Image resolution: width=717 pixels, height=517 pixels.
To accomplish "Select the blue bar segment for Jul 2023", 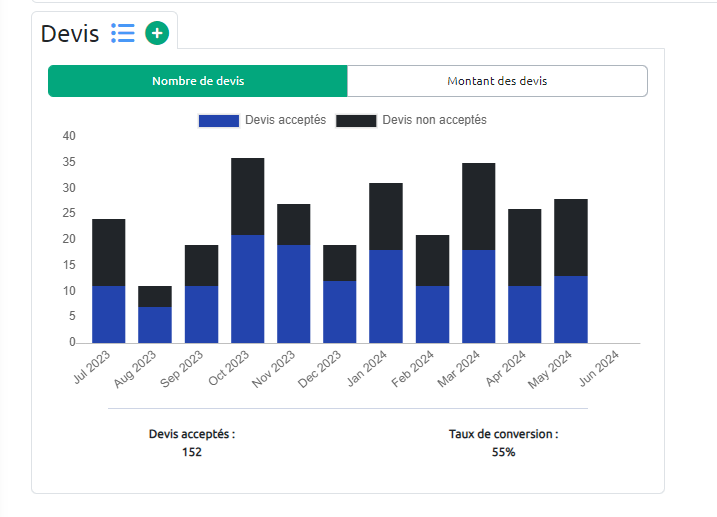I will (x=108, y=314).
